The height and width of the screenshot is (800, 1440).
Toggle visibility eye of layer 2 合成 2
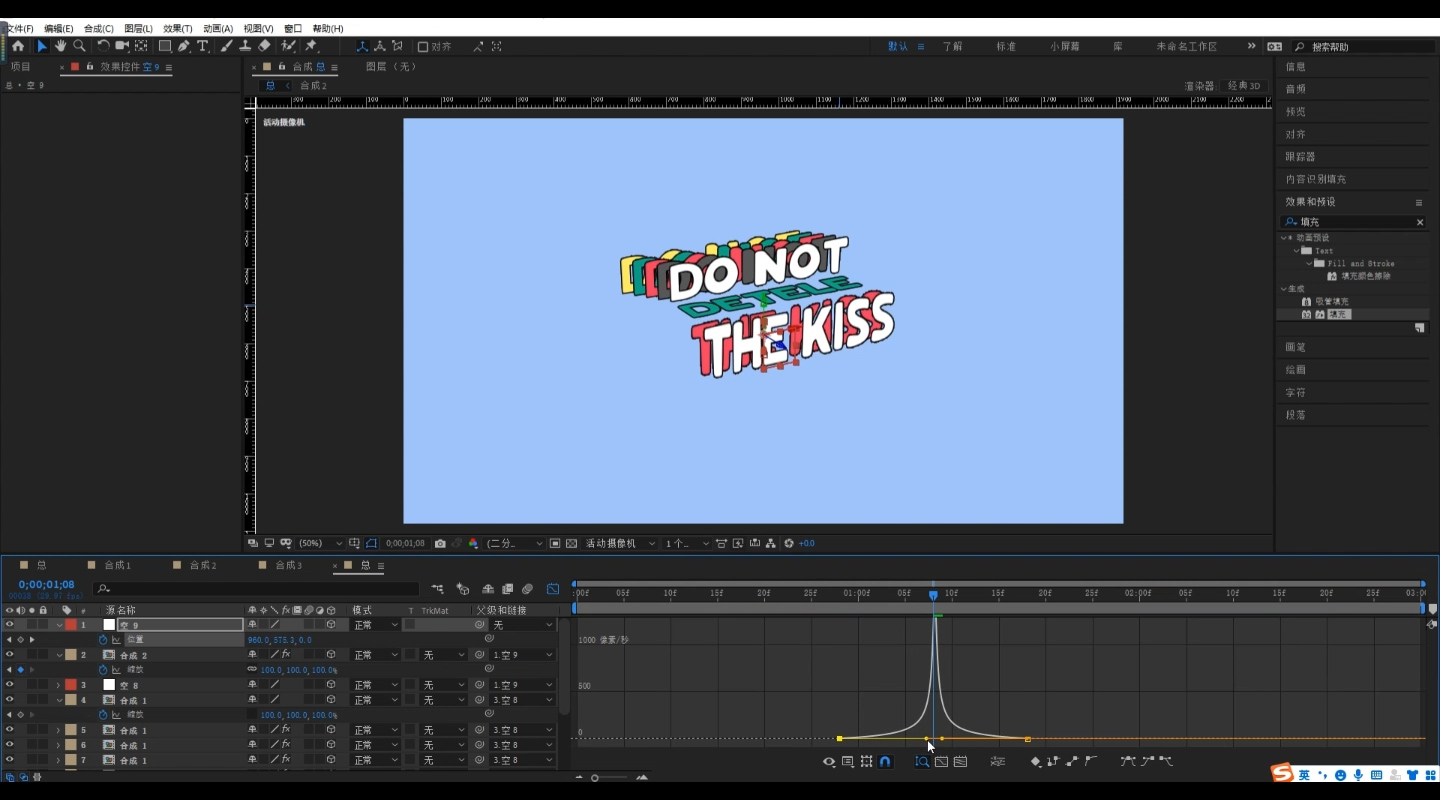[9, 655]
